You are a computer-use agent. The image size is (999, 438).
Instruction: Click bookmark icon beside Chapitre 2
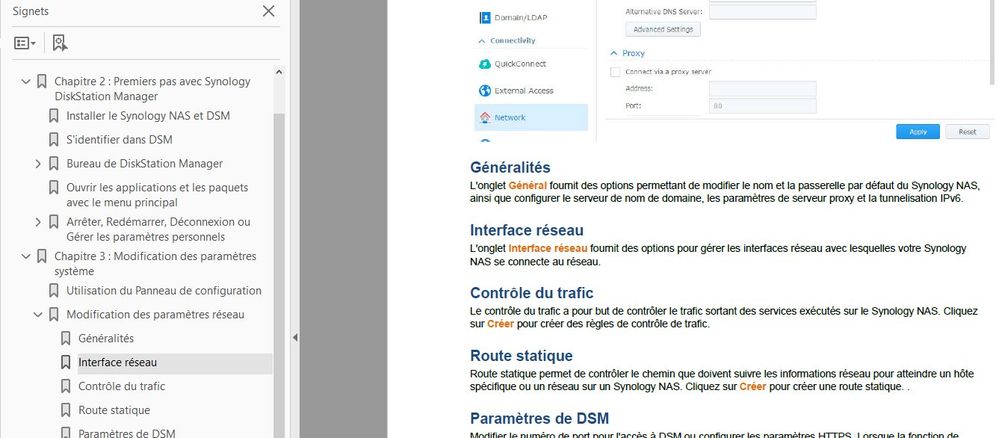point(42,82)
